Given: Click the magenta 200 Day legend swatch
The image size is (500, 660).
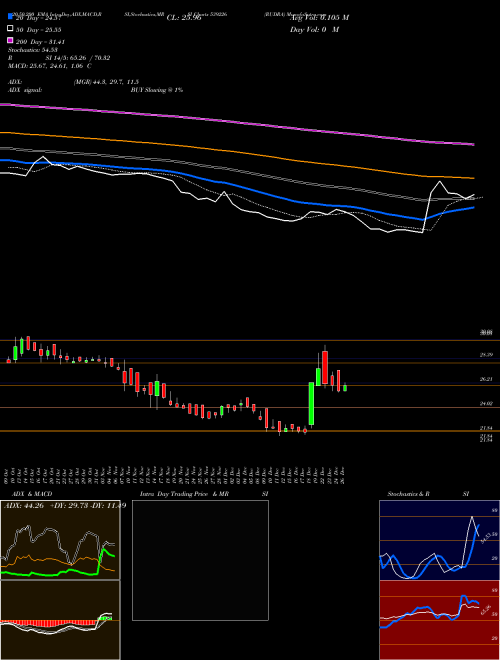Looking at the screenshot, I should click(x=10, y=40).
